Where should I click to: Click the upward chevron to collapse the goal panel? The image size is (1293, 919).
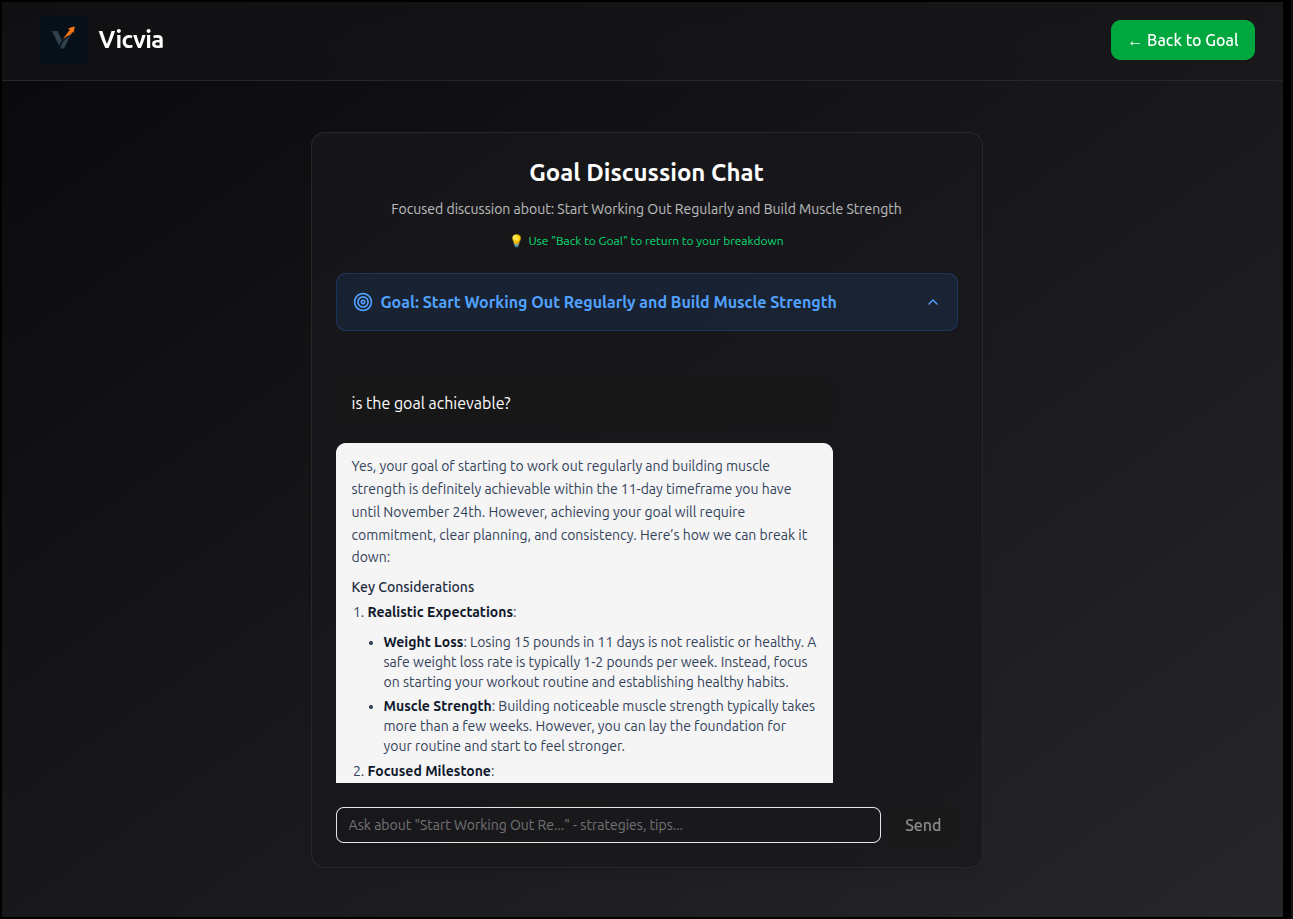pos(932,301)
